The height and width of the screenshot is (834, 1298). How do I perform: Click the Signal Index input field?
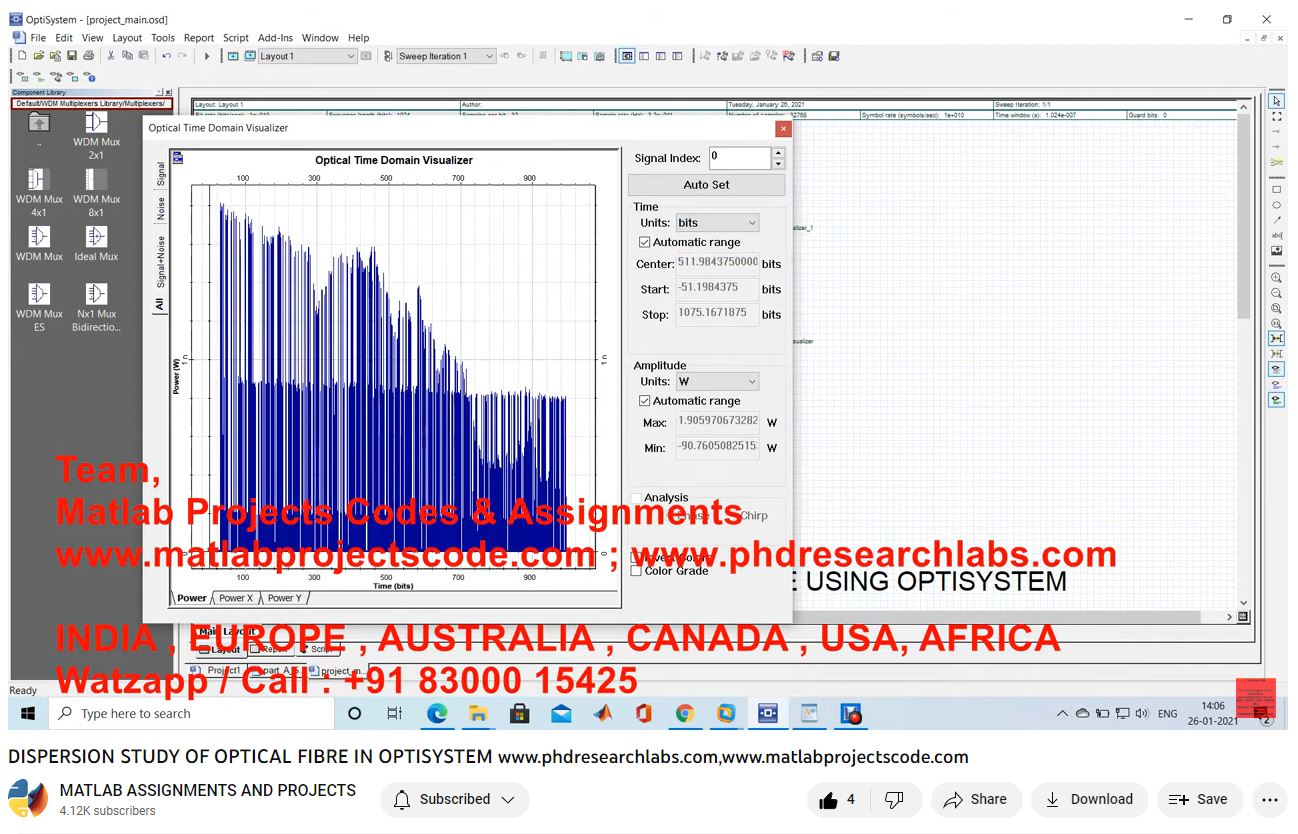click(x=740, y=158)
